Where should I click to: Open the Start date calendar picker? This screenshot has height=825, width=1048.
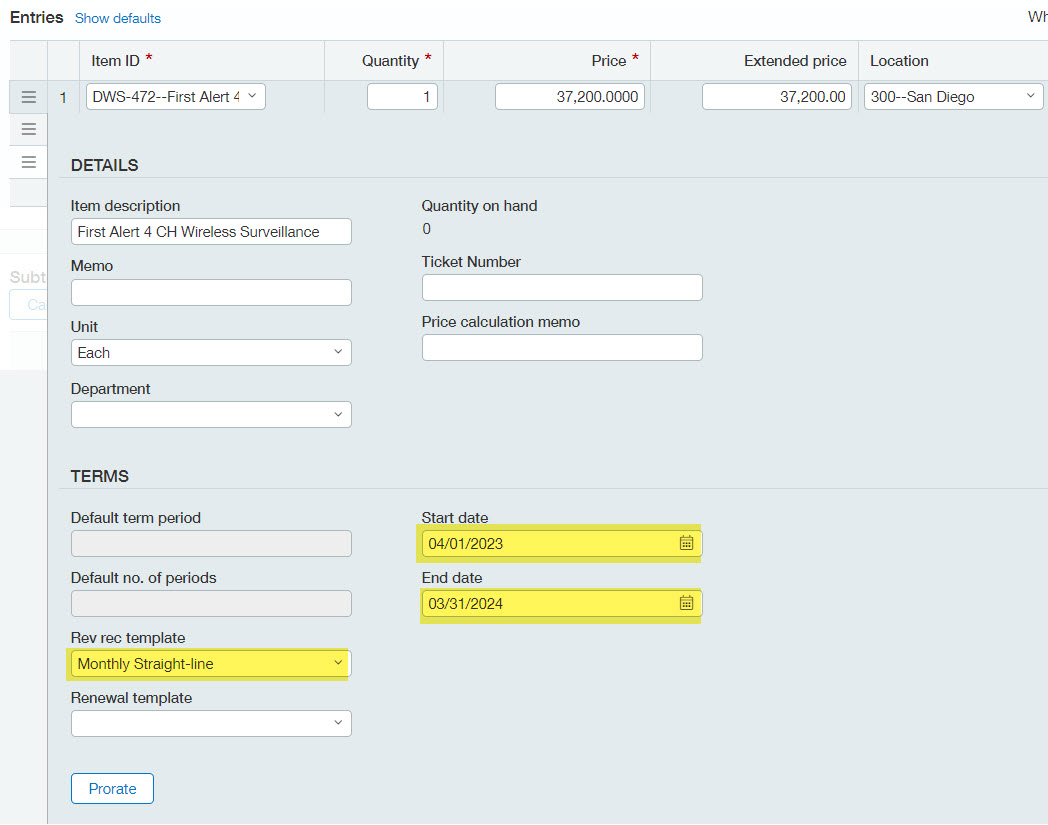686,543
